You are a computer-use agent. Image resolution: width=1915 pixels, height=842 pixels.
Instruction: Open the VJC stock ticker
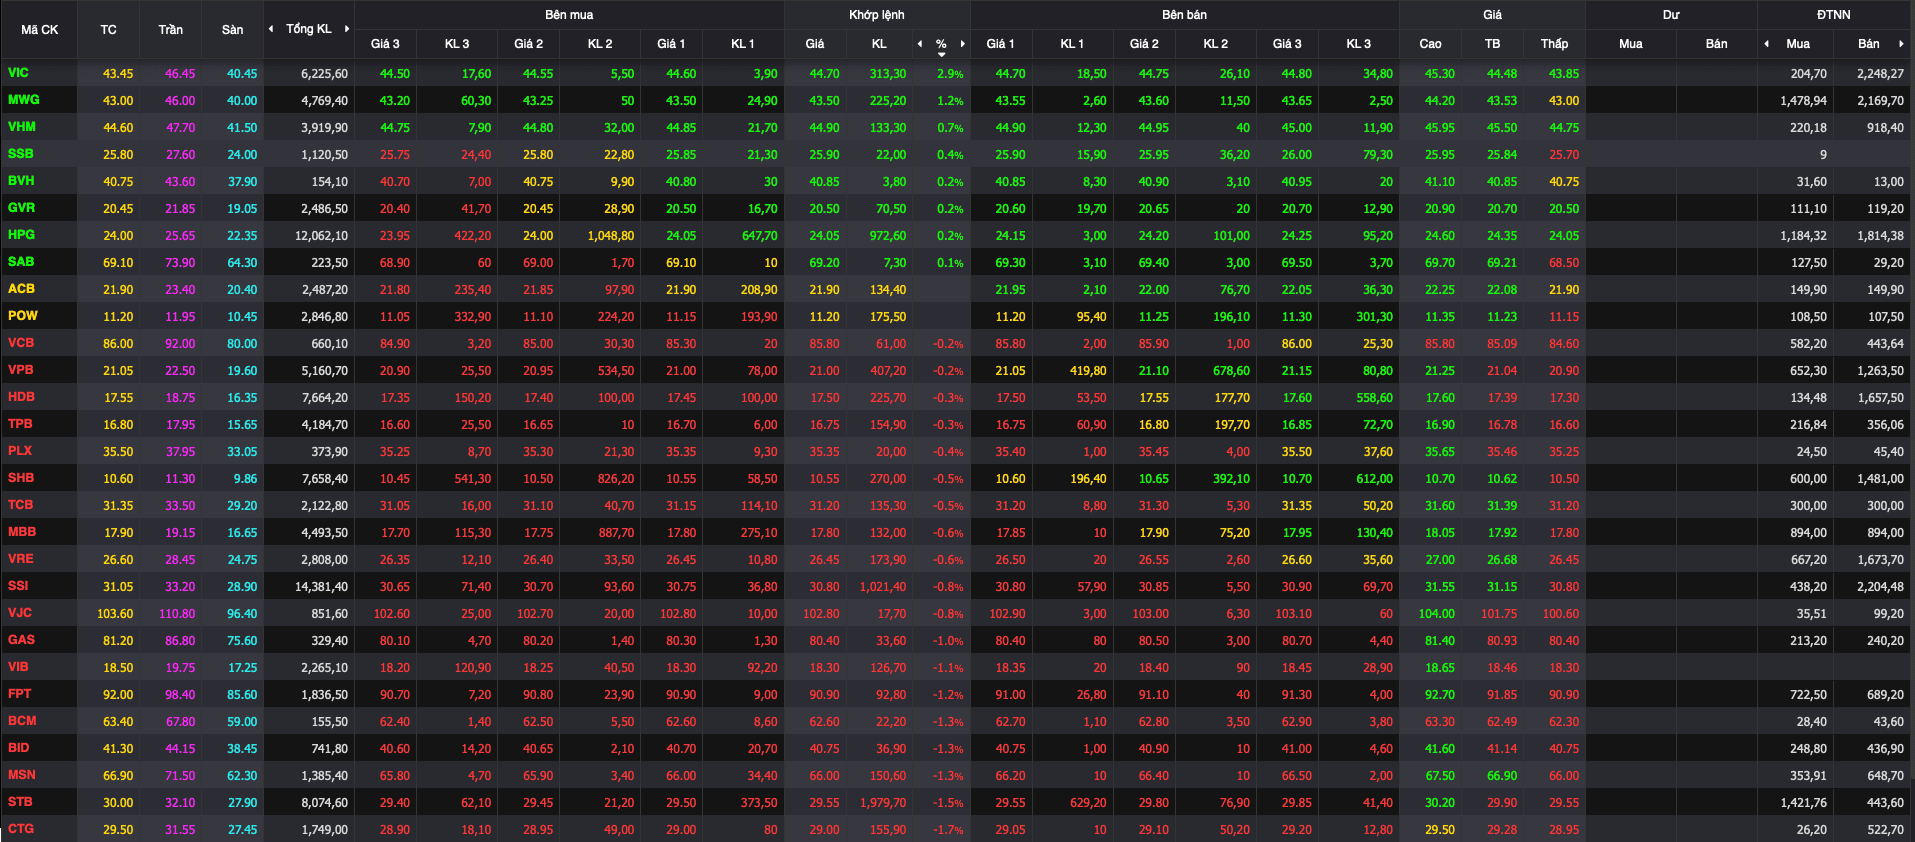point(20,613)
